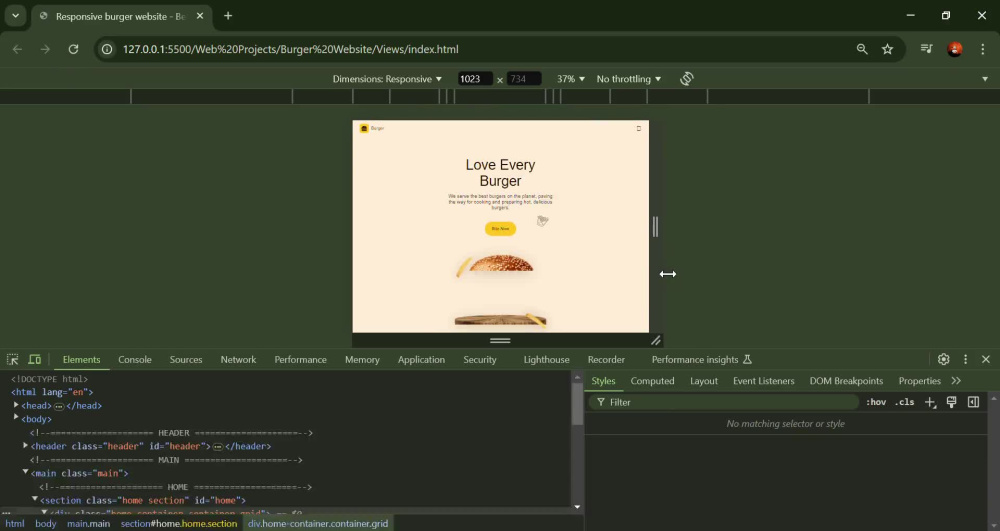
Task: View site information icon
Action: (x=108, y=49)
